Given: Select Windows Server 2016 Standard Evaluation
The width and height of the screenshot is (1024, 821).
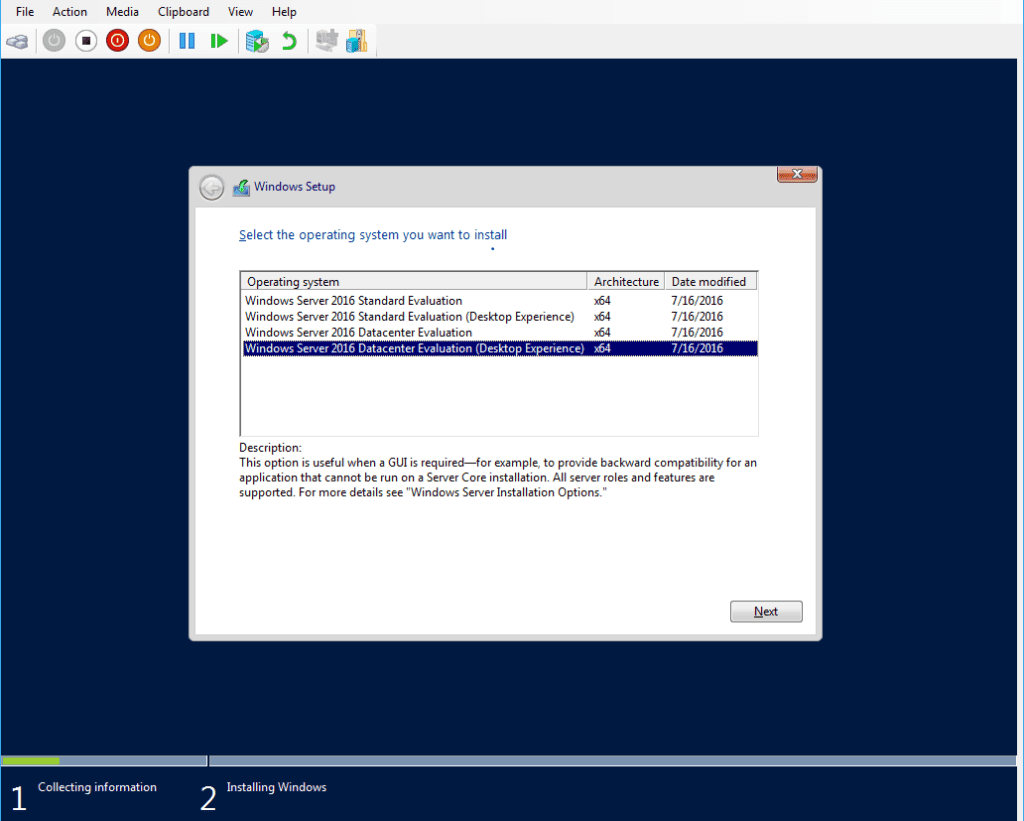Looking at the screenshot, I should (500, 300).
